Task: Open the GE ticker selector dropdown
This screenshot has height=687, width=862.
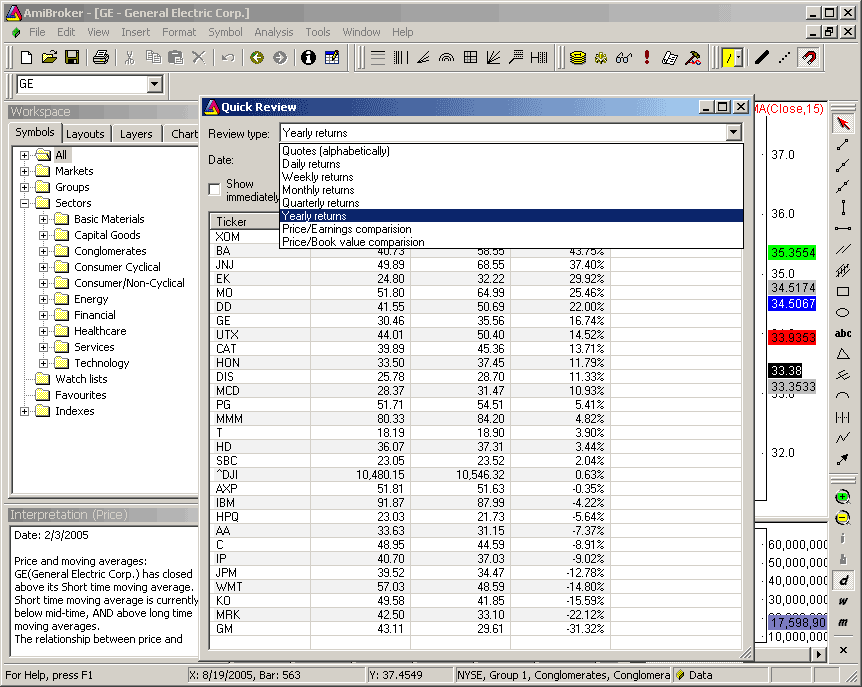Action: pos(155,84)
